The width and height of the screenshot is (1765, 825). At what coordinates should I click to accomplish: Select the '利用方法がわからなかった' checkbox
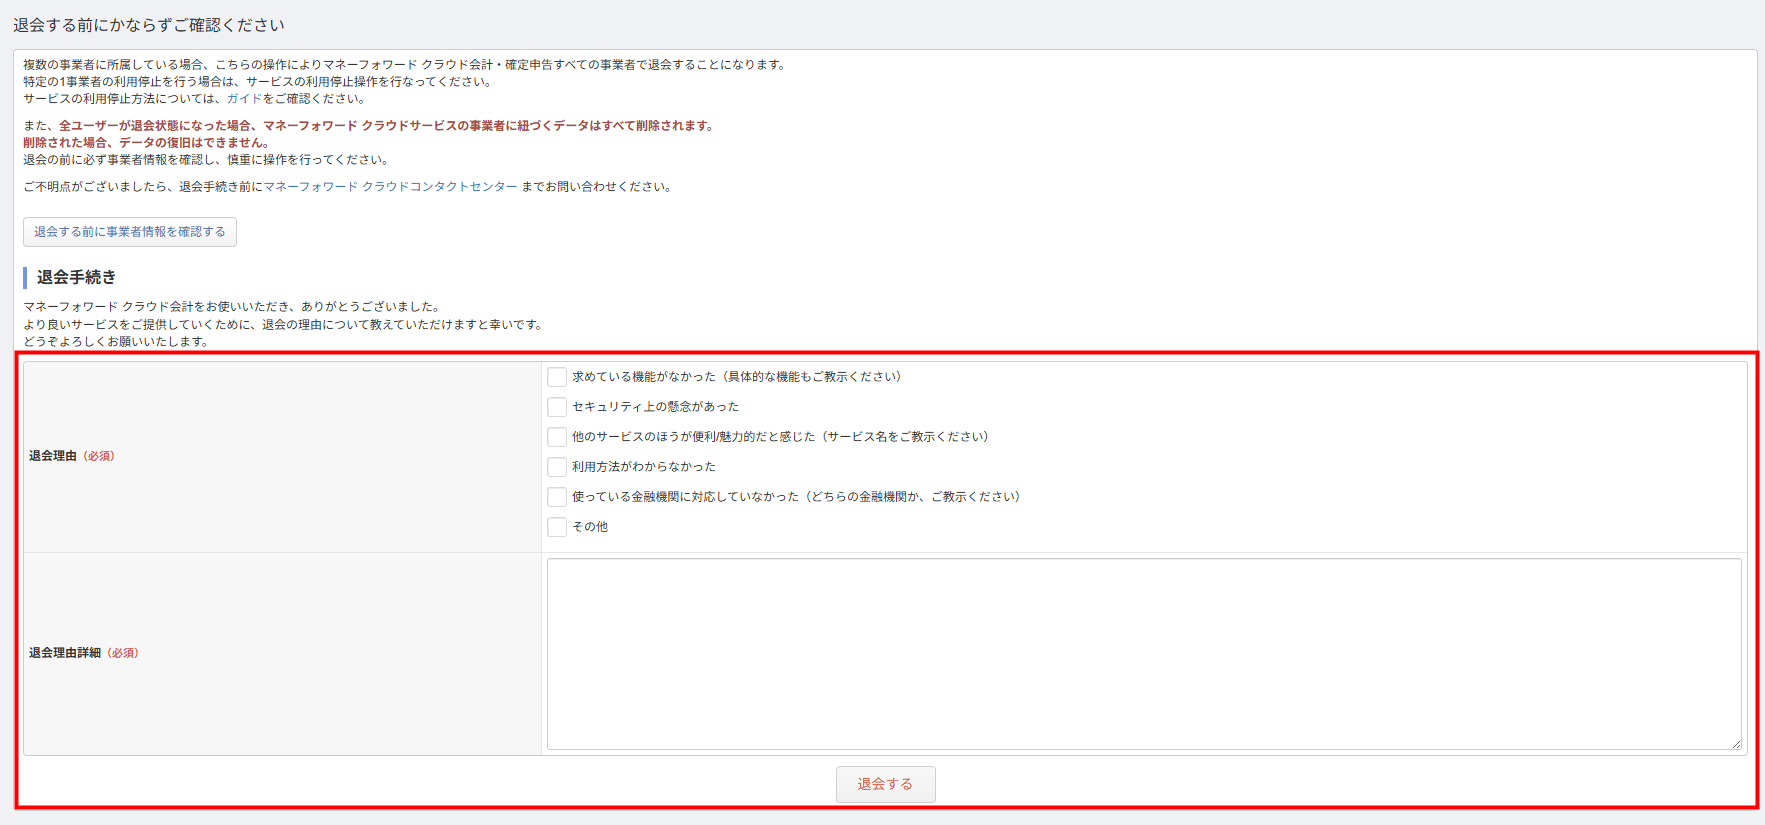tap(557, 467)
